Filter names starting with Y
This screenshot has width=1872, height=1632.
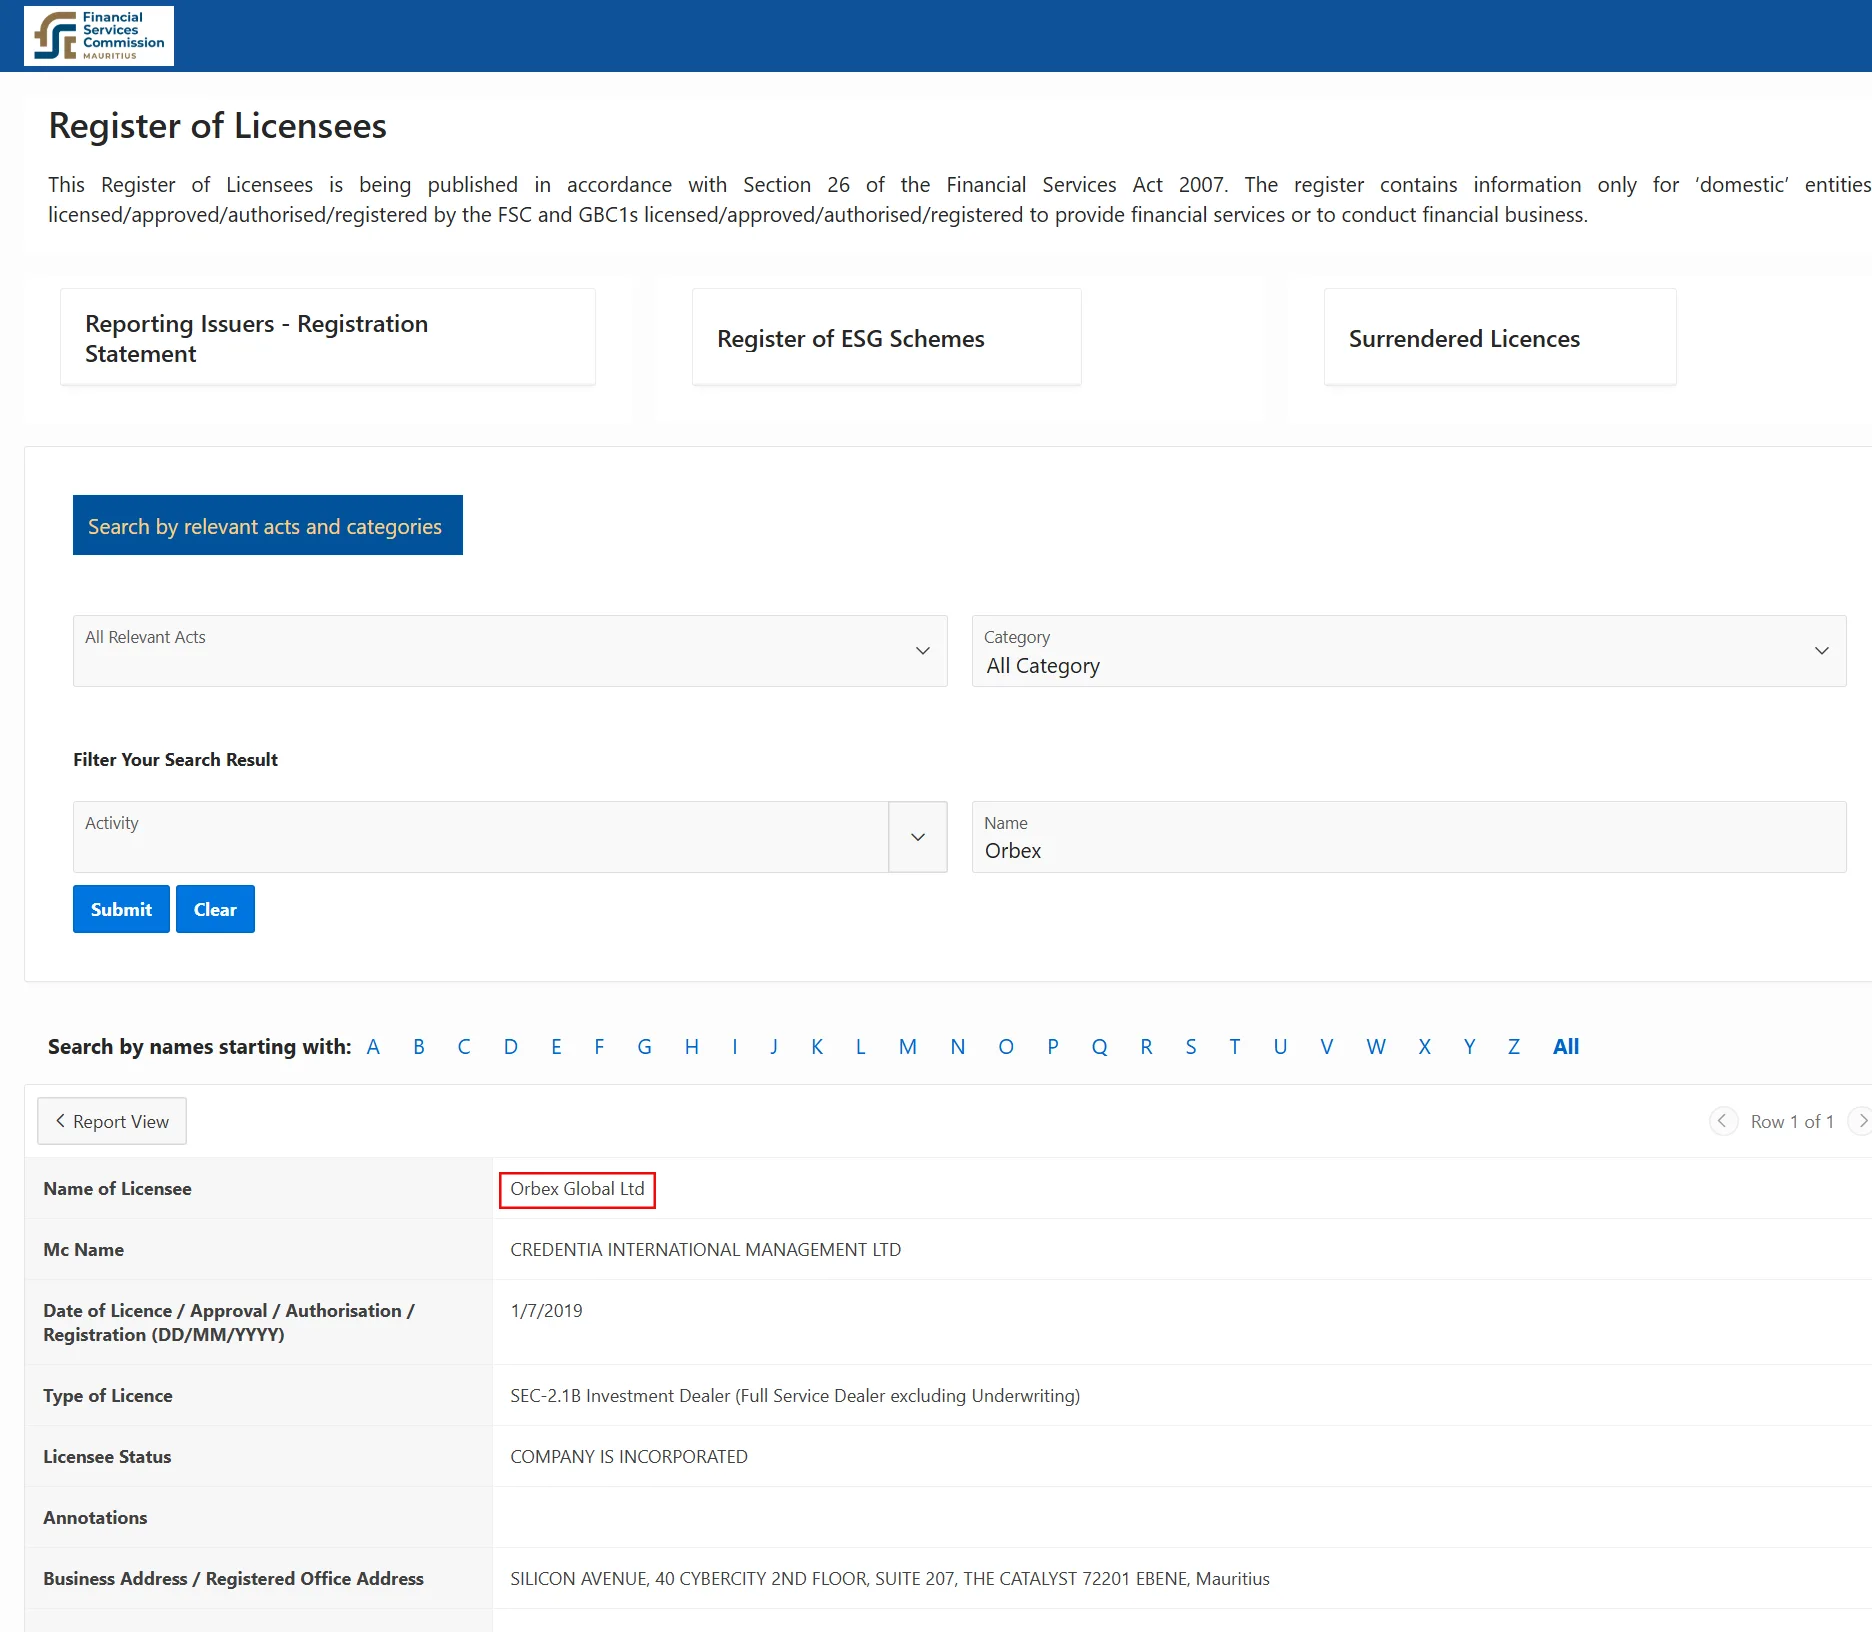pyautogui.click(x=1470, y=1047)
